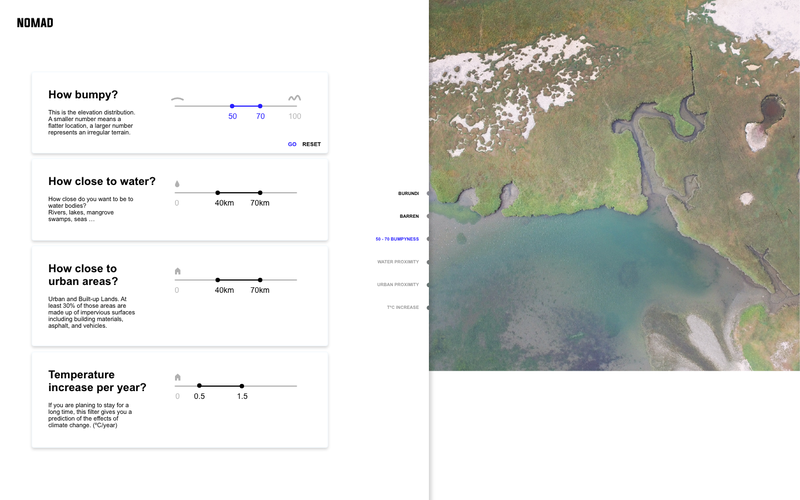Click the satellite landscape image
The height and width of the screenshot is (500, 800).
click(614, 185)
